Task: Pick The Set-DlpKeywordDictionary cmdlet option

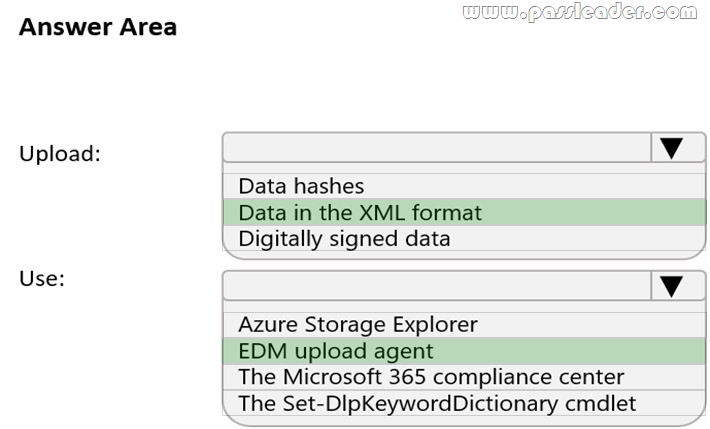Action: (x=437, y=403)
